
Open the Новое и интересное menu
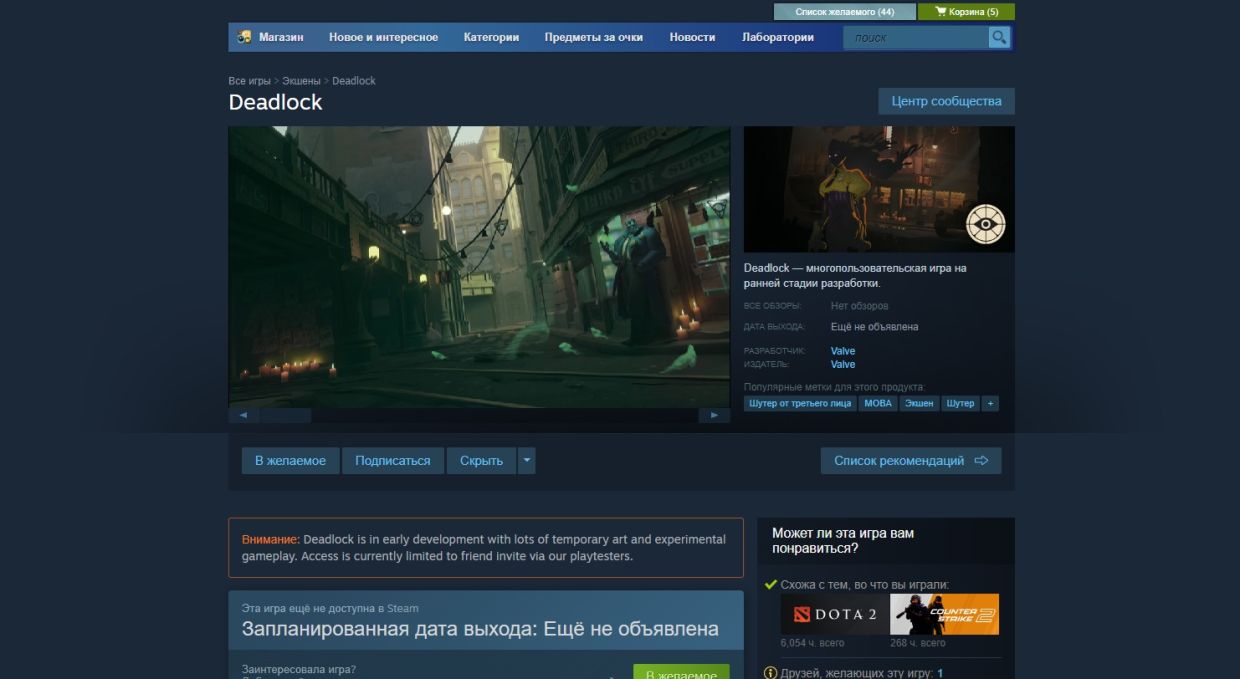click(383, 37)
